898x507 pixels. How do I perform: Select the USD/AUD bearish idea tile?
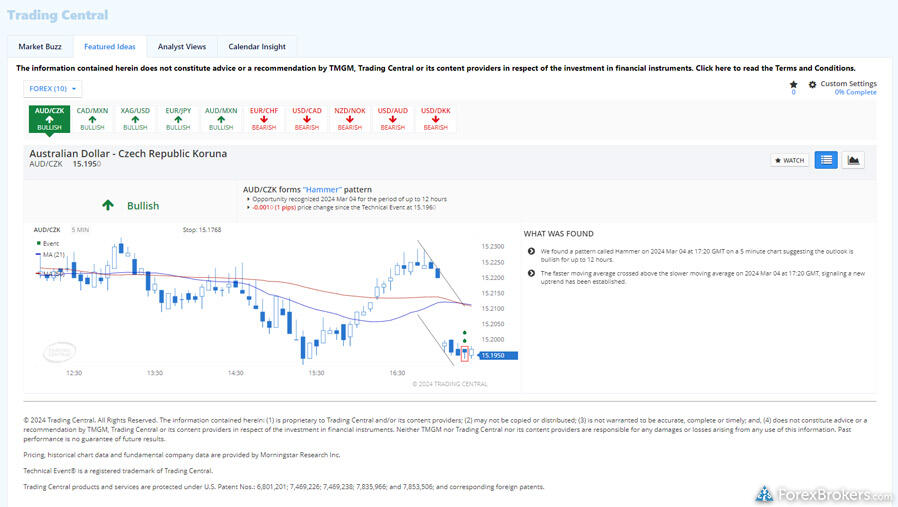coord(393,119)
